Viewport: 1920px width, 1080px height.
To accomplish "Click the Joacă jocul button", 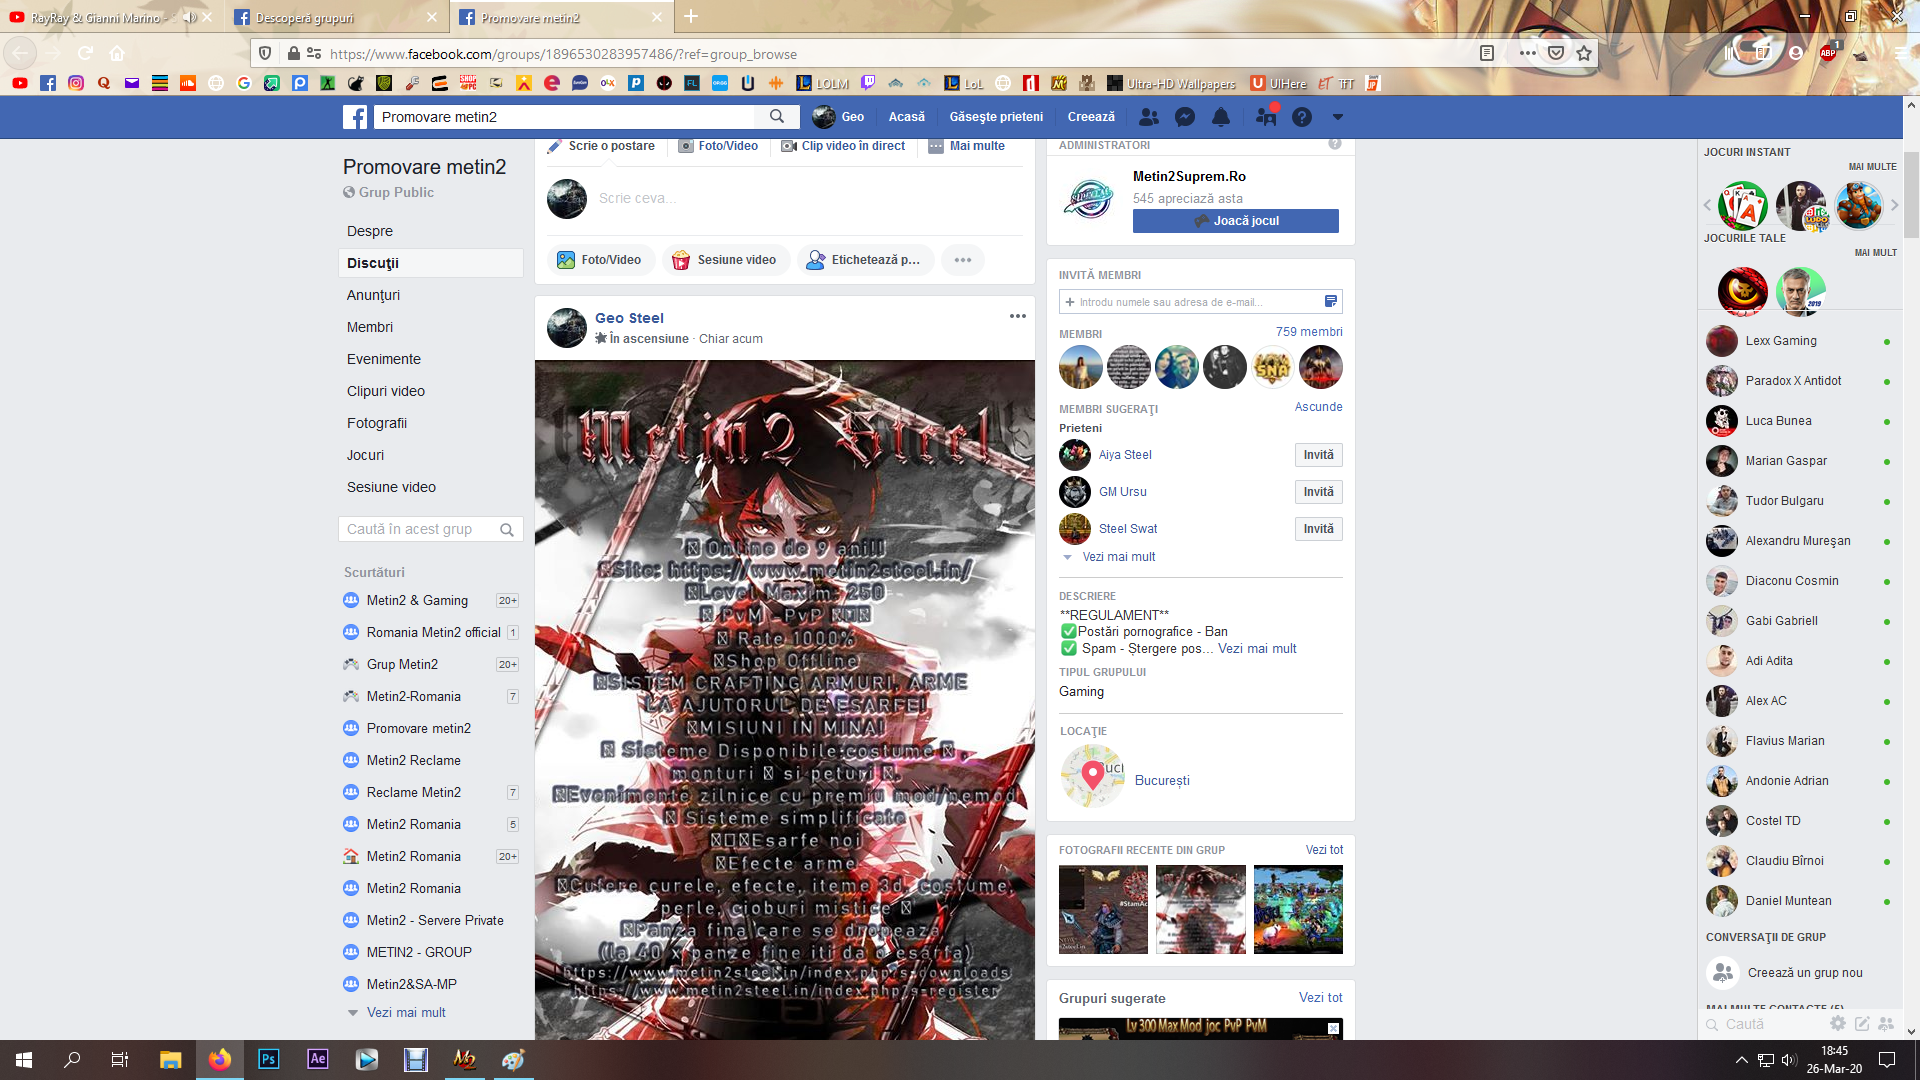I will click(1235, 221).
